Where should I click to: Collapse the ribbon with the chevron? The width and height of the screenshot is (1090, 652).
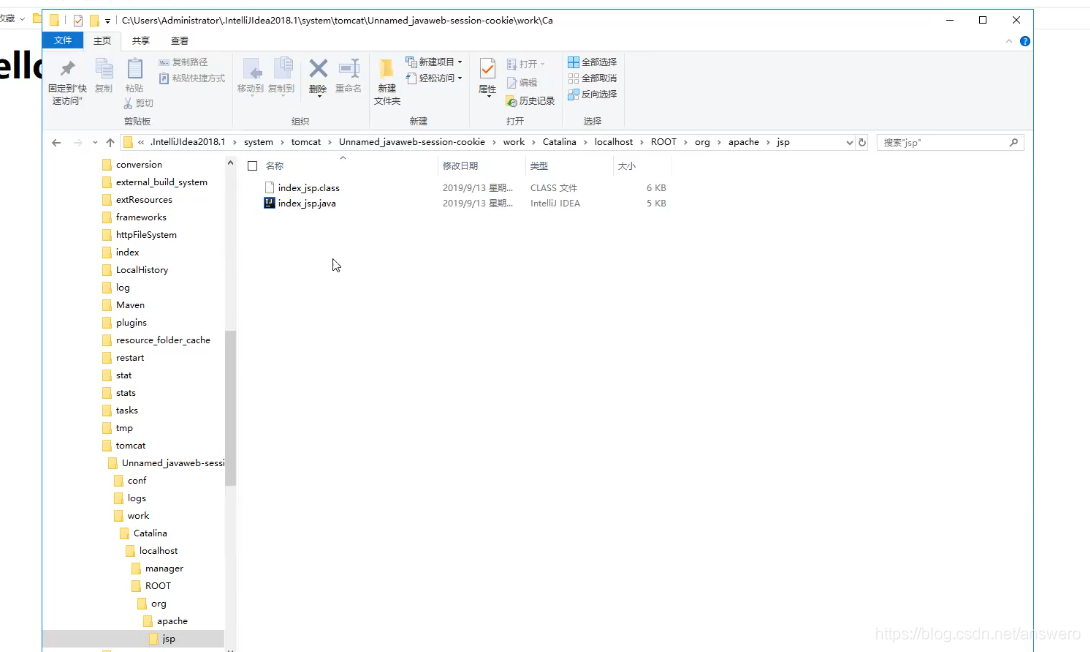(x=1009, y=41)
